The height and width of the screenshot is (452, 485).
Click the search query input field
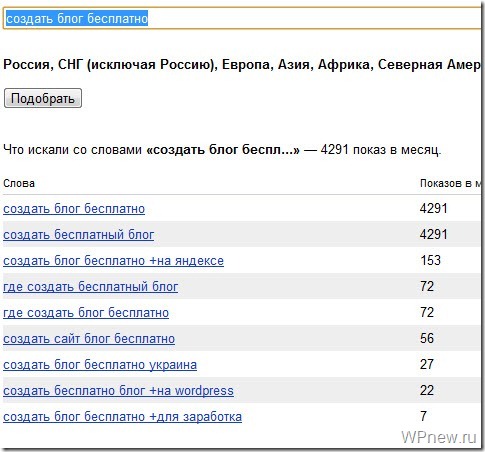(242, 18)
